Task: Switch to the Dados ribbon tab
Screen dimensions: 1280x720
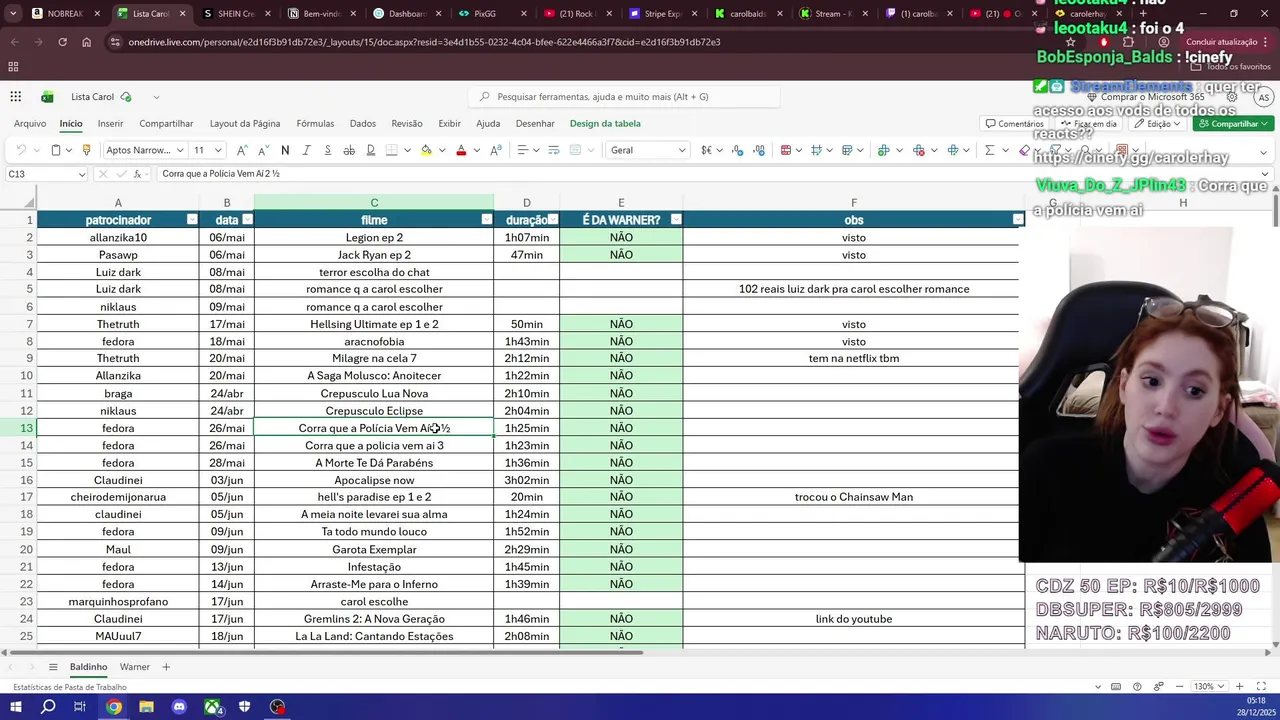Action: pyautogui.click(x=363, y=123)
